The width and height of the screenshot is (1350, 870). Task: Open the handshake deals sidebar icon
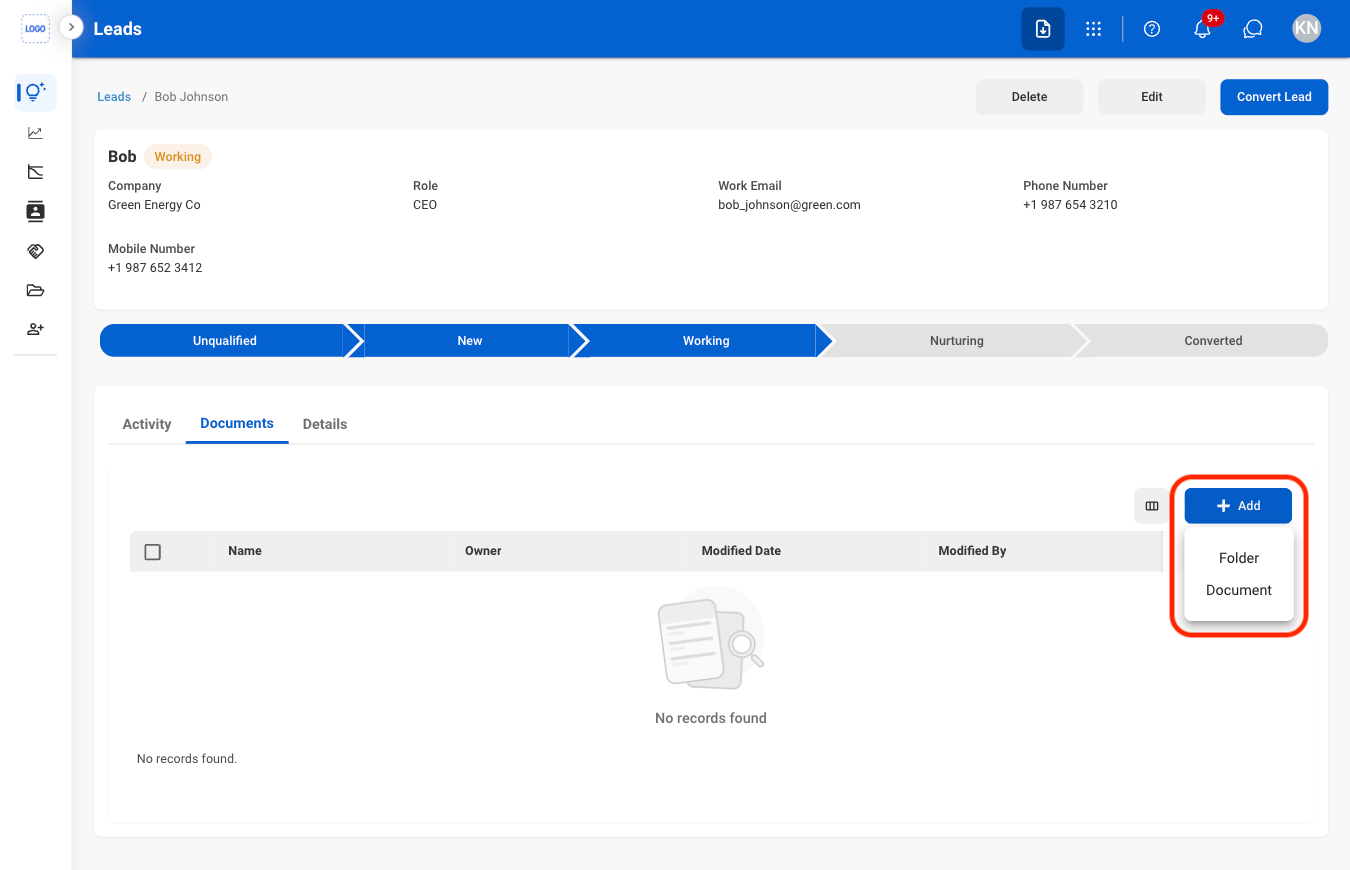tap(36, 251)
